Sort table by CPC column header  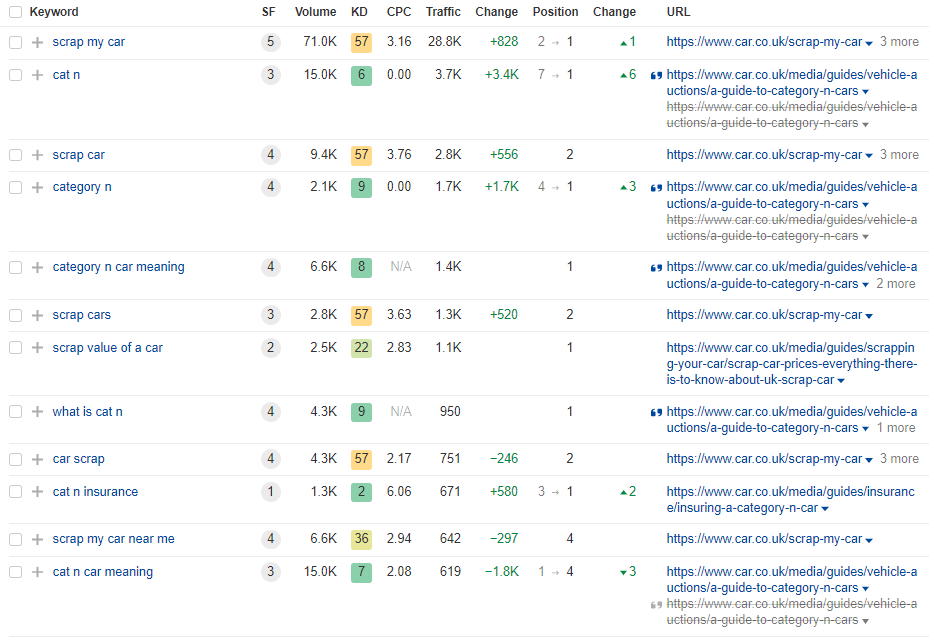point(399,12)
